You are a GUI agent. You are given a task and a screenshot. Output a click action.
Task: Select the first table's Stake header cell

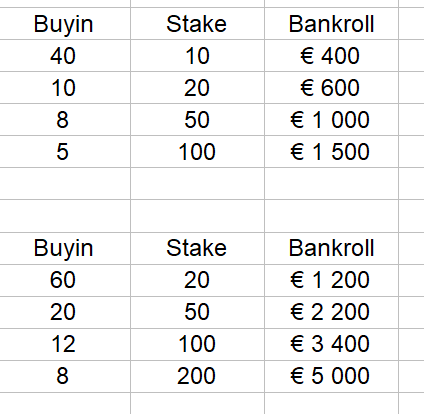click(x=197, y=24)
